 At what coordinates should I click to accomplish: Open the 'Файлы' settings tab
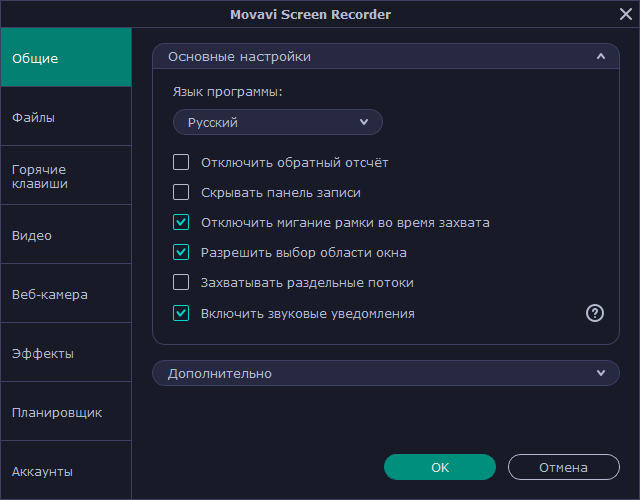tap(65, 117)
